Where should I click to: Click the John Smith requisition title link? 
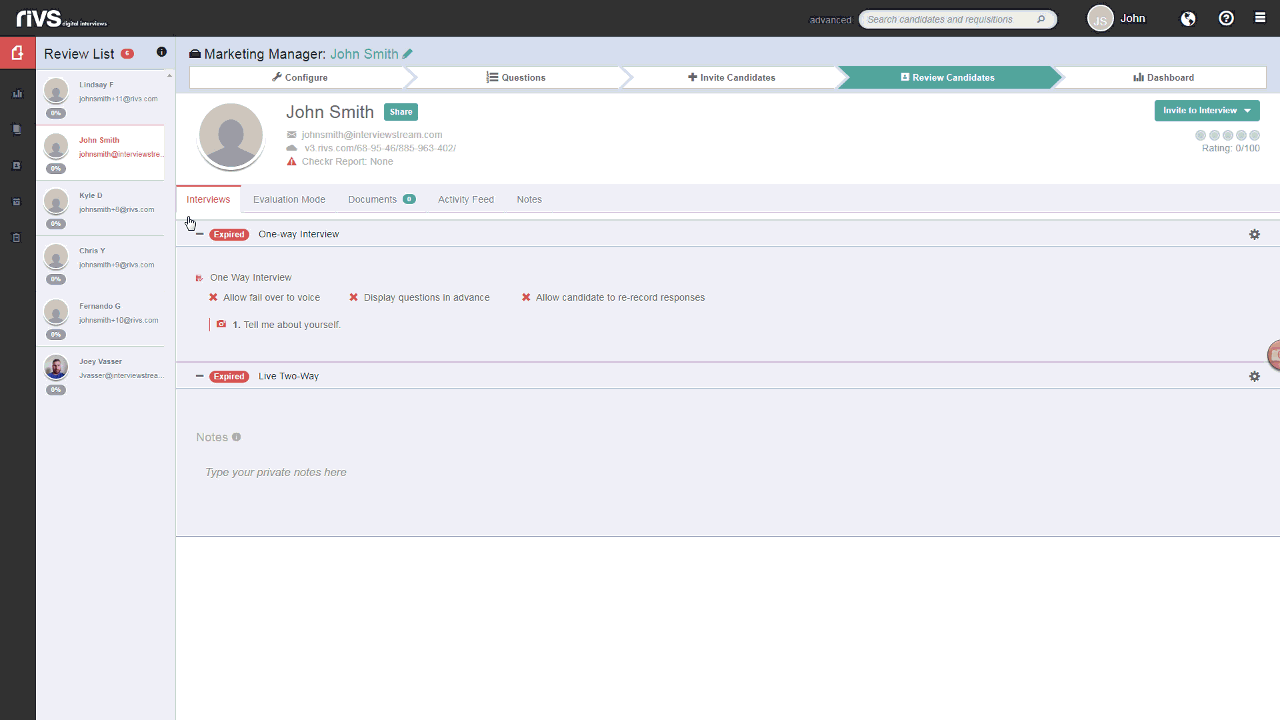click(x=364, y=54)
